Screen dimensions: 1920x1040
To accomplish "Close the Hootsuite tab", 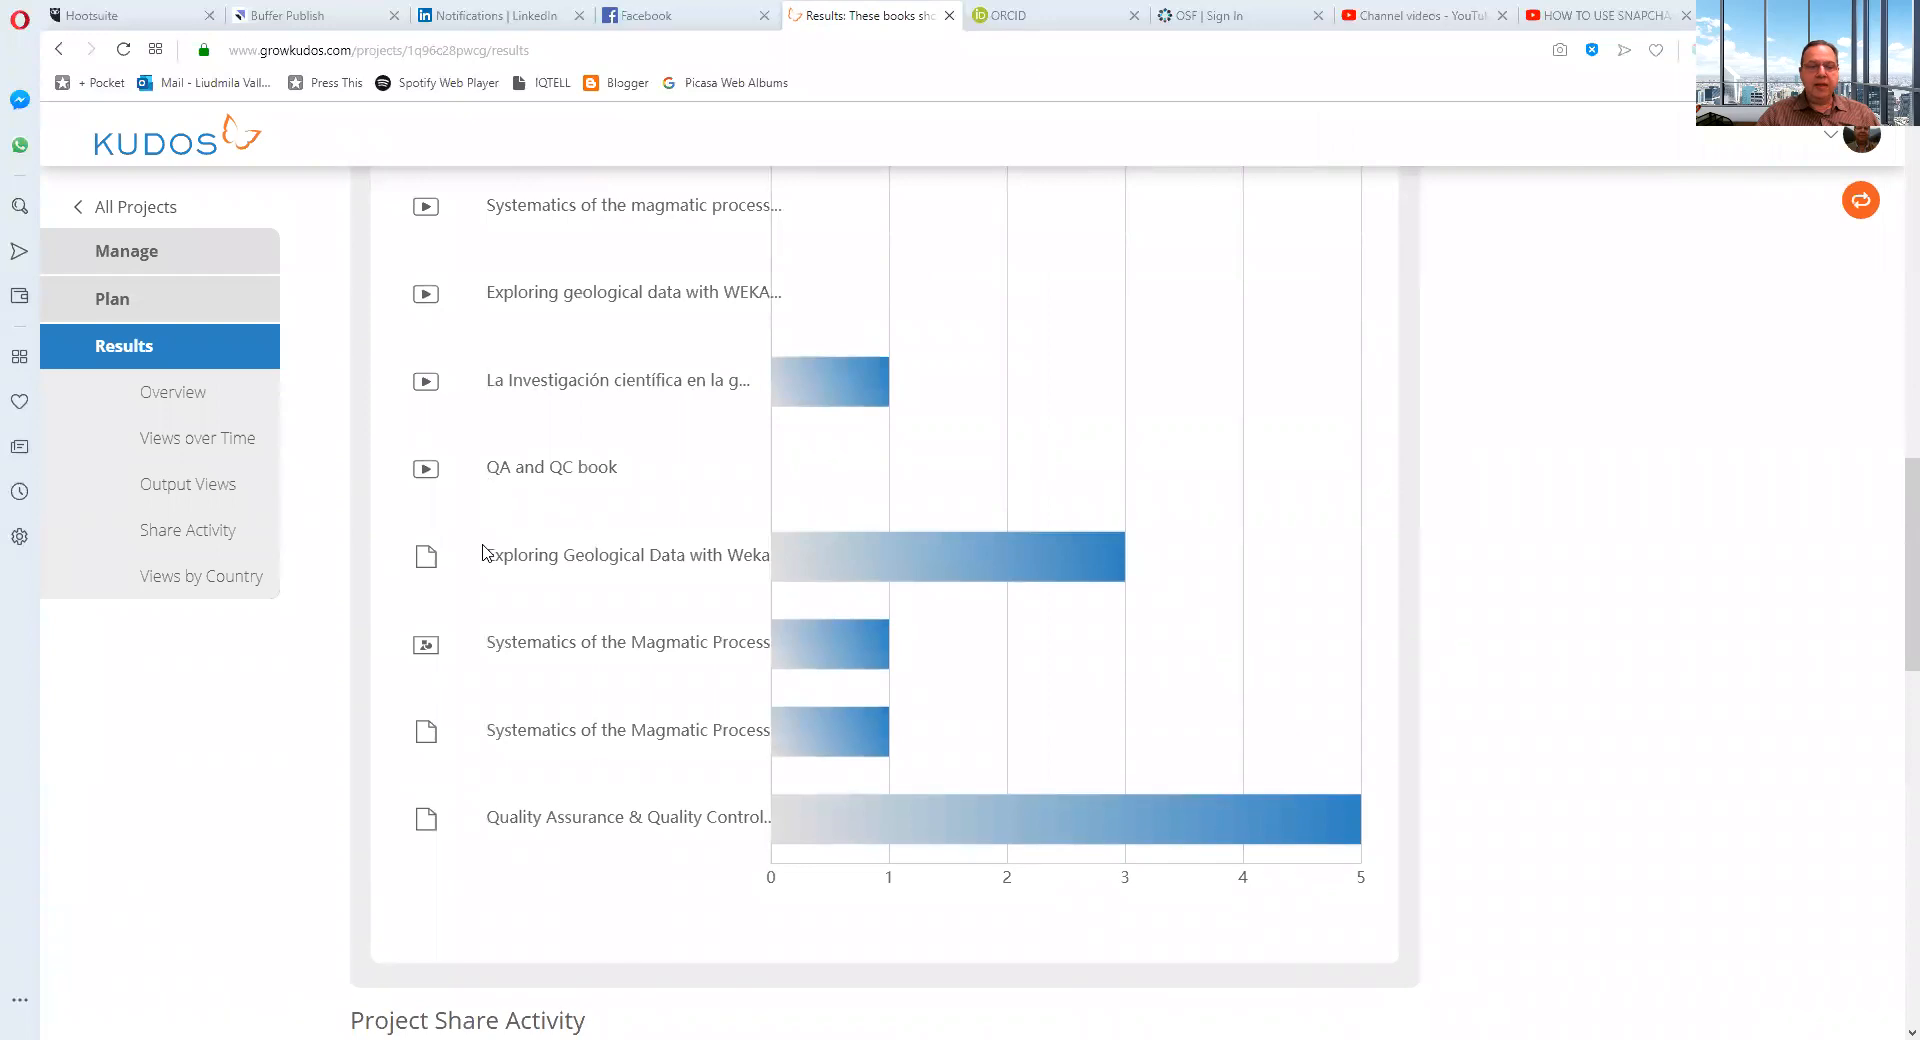I will point(209,15).
